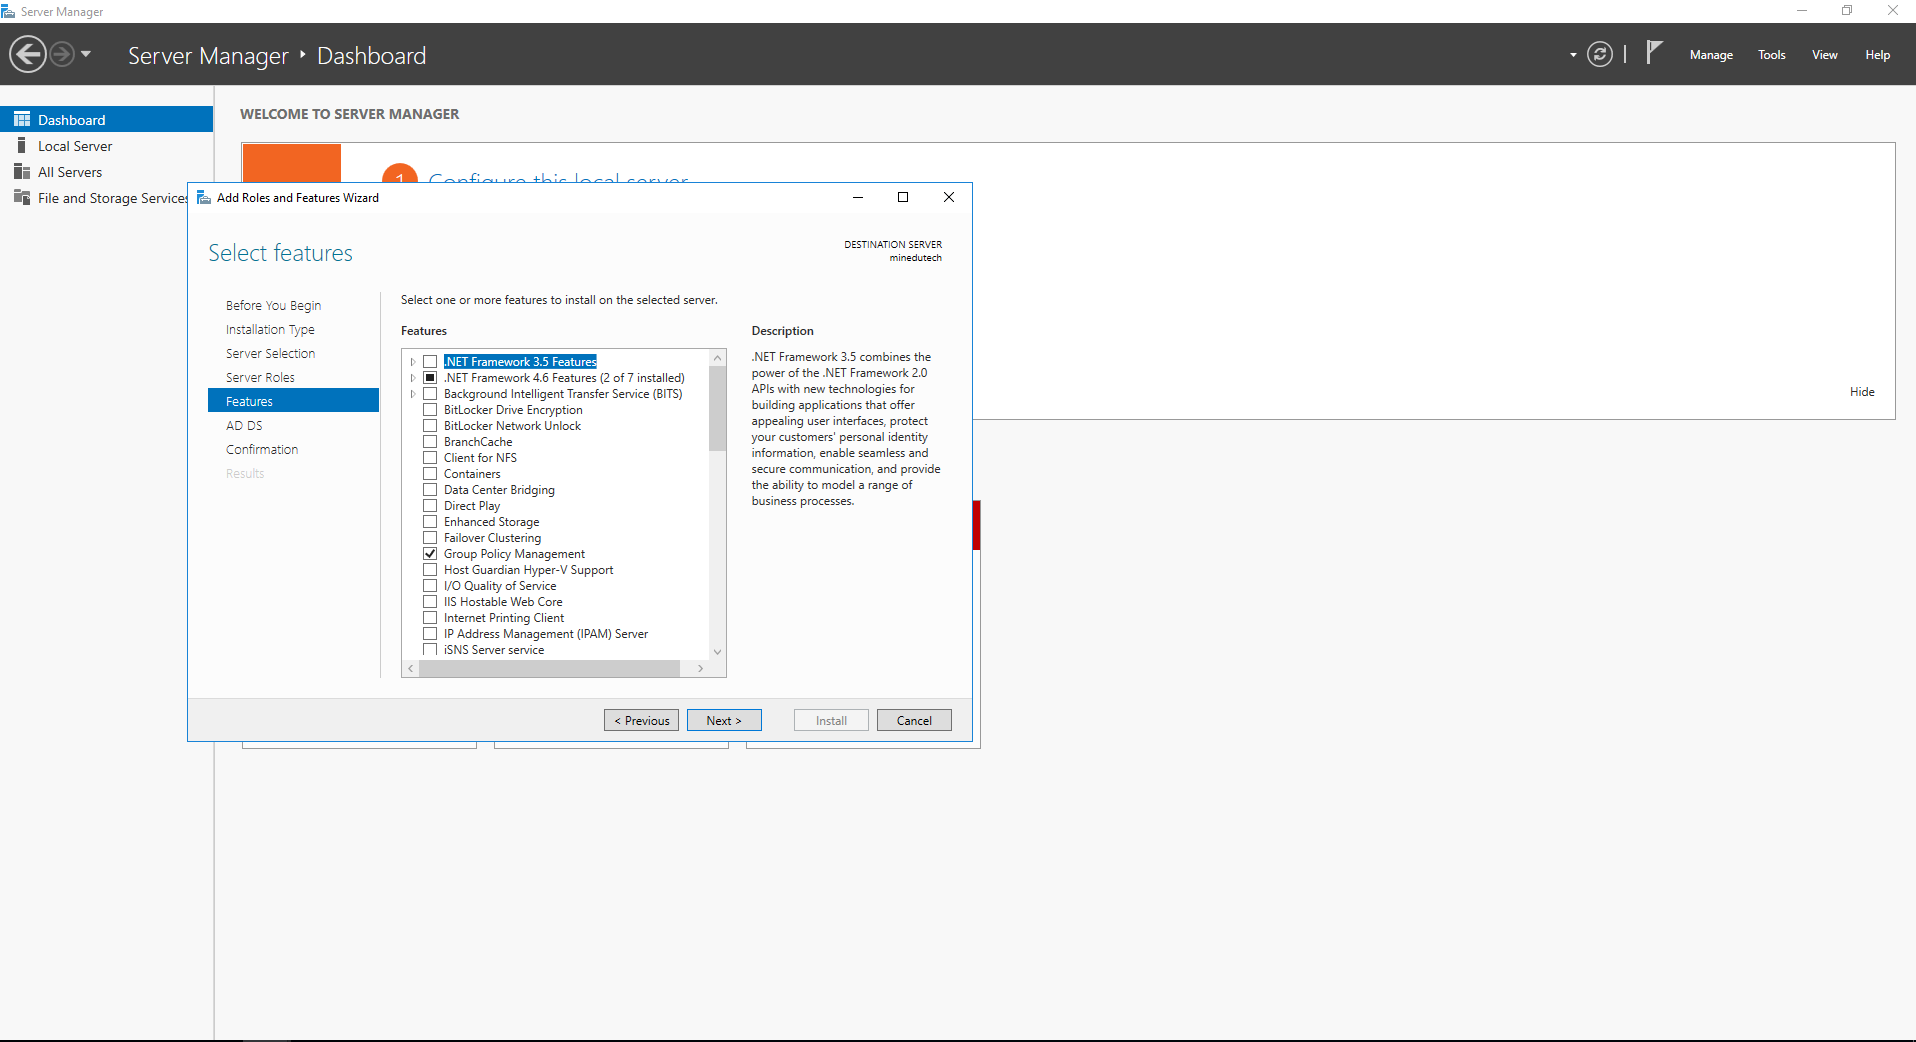Click the refresh dashboard icon

1599,55
